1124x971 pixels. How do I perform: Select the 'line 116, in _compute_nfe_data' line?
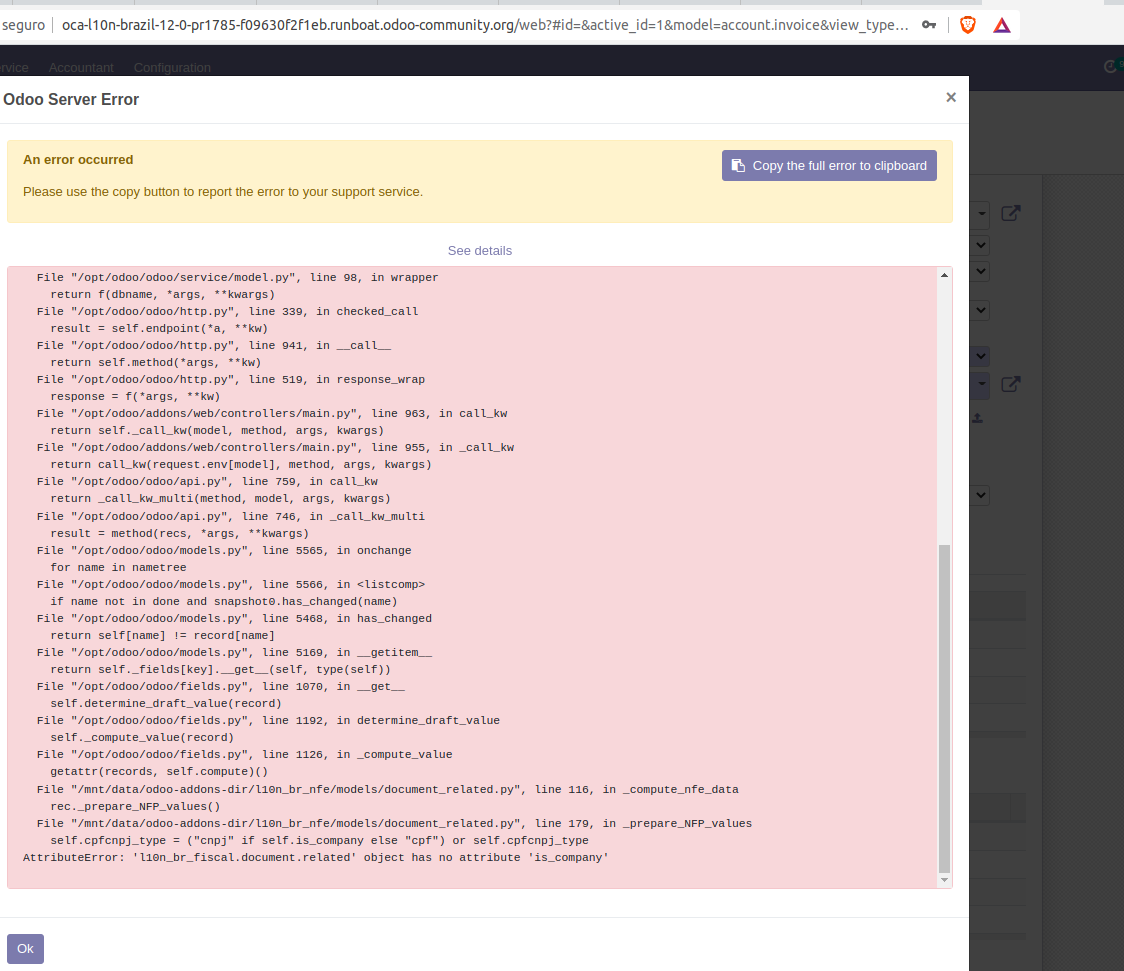point(388,790)
